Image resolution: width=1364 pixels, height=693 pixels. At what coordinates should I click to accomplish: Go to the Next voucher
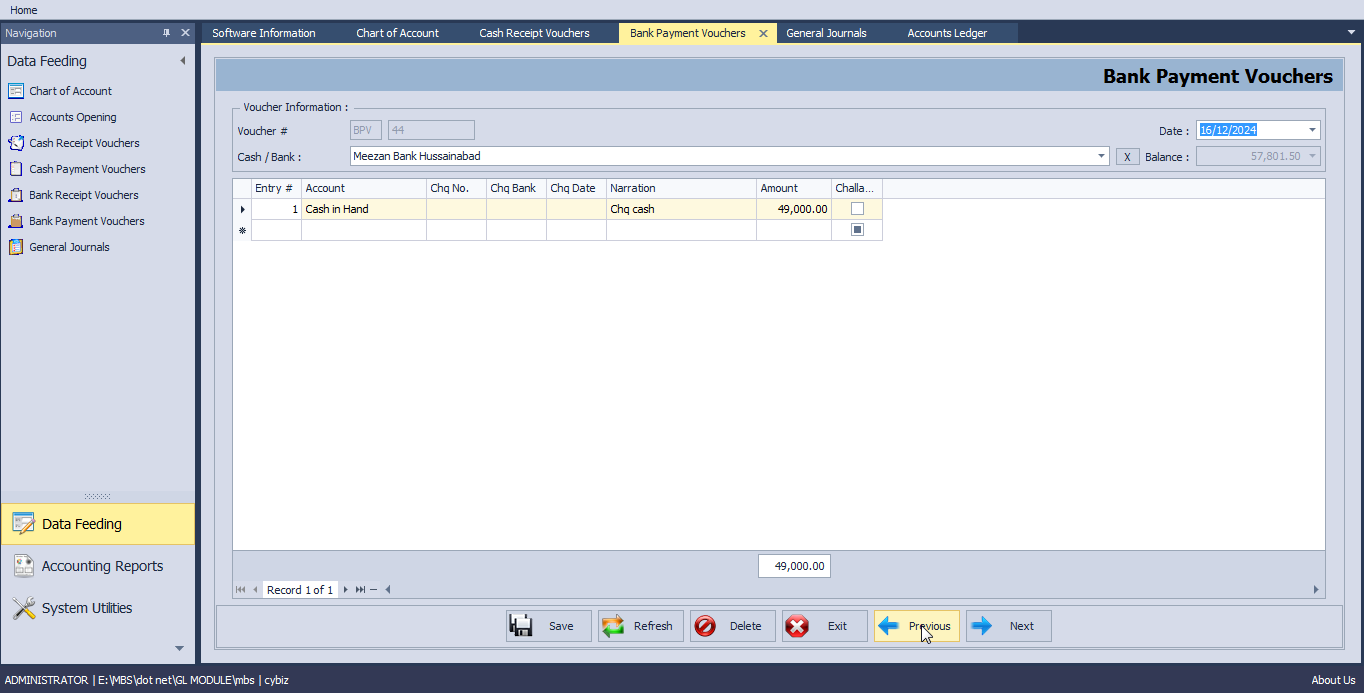(x=1009, y=626)
